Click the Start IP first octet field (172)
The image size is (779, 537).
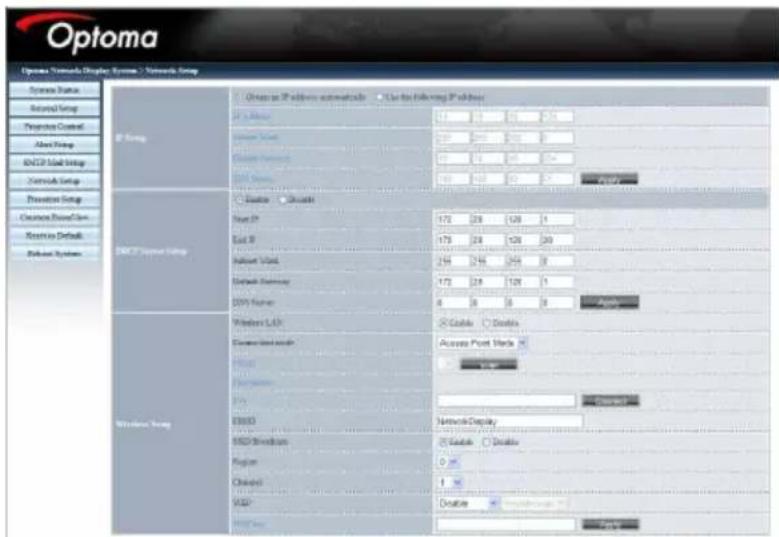(x=453, y=219)
